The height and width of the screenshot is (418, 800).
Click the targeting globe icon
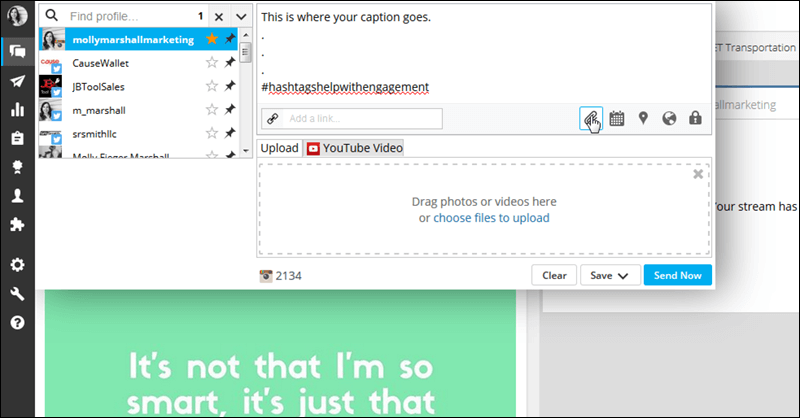(669, 118)
